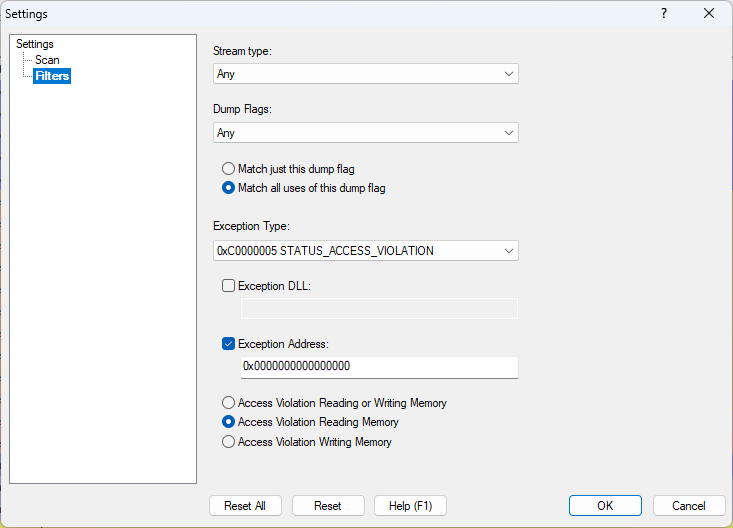Open the Dump Flags dropdown
The width and height of the screenshot is (733, 528).
pyautogui.click(x=366, y=133)
